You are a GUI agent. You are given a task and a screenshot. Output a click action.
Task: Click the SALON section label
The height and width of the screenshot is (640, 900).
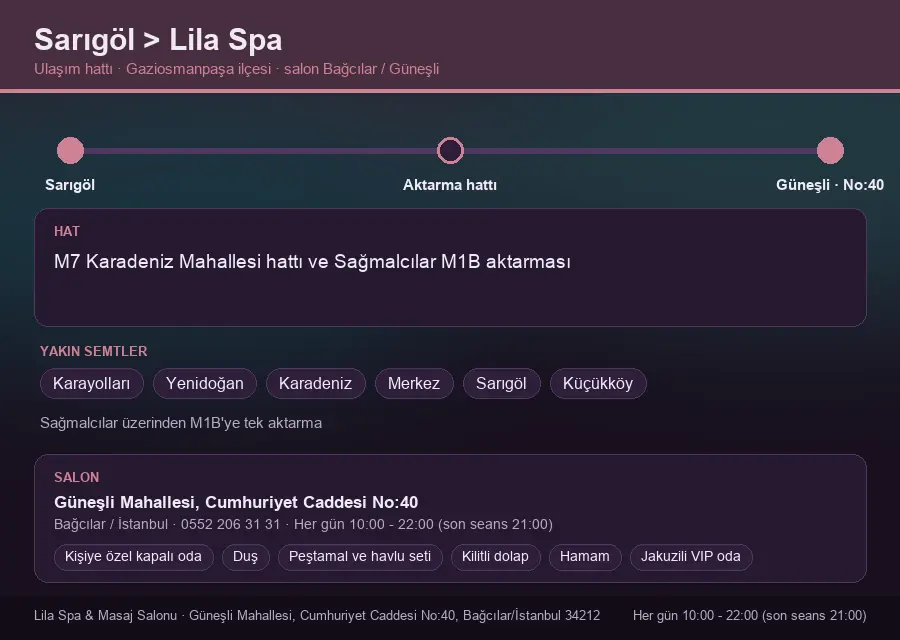(x=76, y=478)
